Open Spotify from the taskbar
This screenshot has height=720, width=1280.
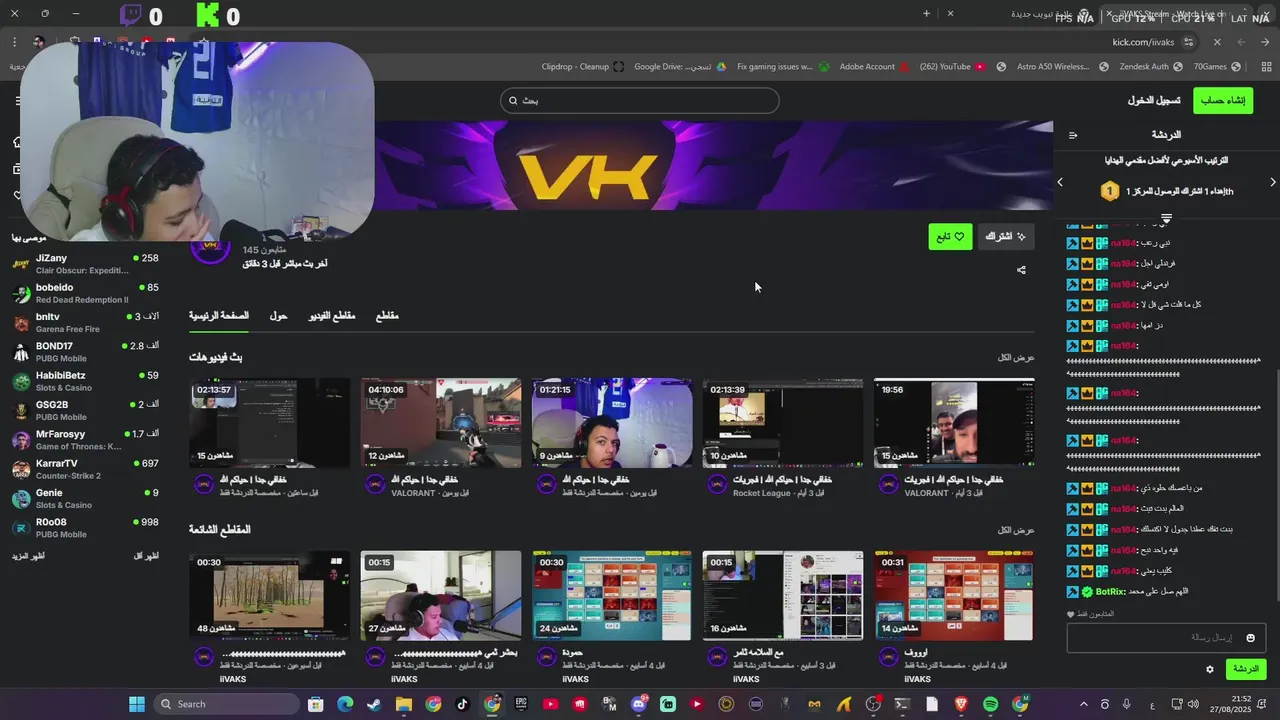pos(991,704)
